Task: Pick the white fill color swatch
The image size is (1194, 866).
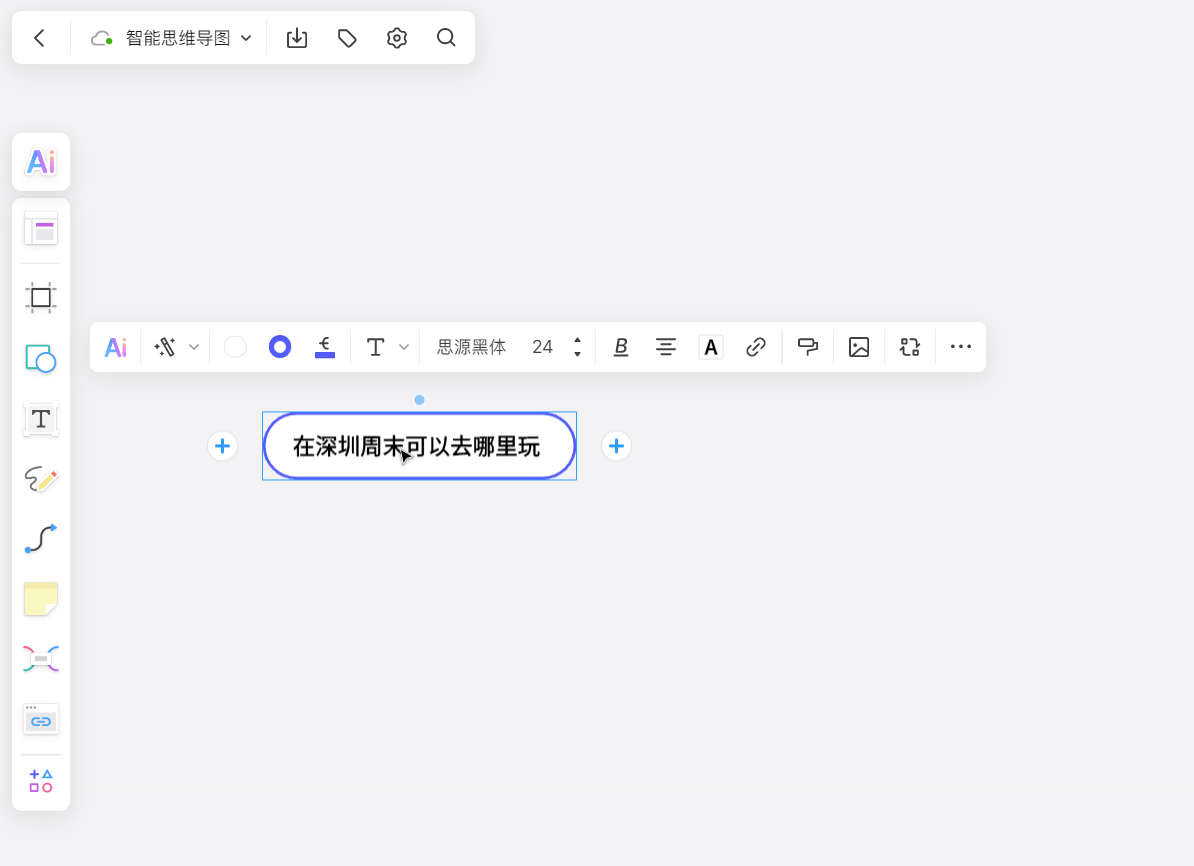Action: click(x=235, y=347)
